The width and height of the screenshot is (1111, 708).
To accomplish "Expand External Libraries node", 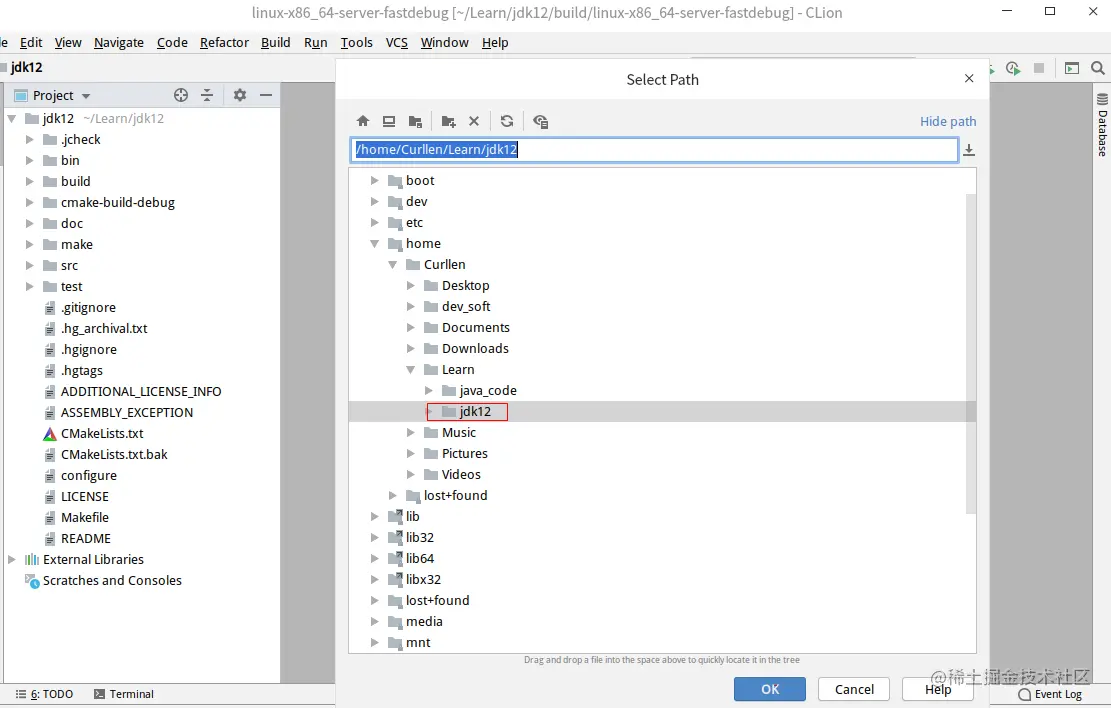I will (x=11, y=559).
